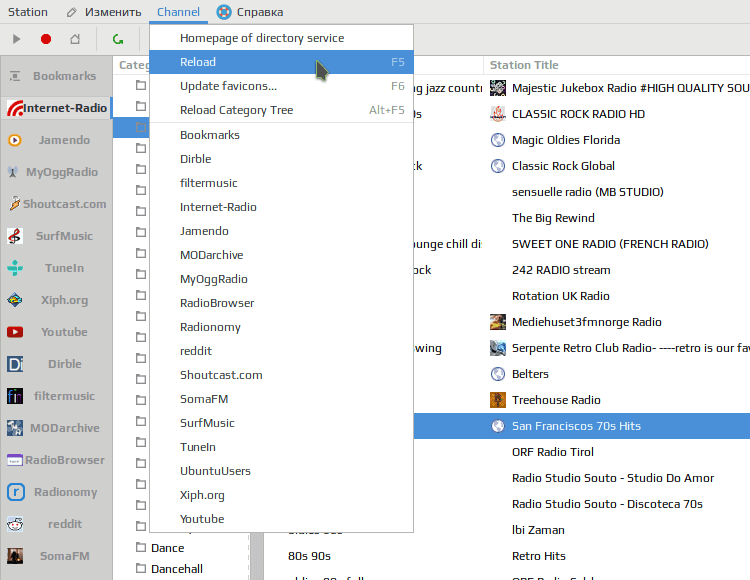
Task: Open the SomaFM channel icon
Action: pyautogui.click(x=15, y=556)
